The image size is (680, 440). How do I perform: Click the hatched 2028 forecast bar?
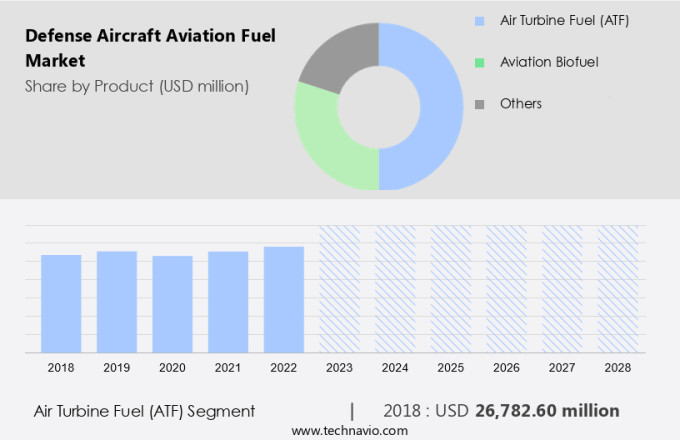pyautogui.click(x=618, y=289)
